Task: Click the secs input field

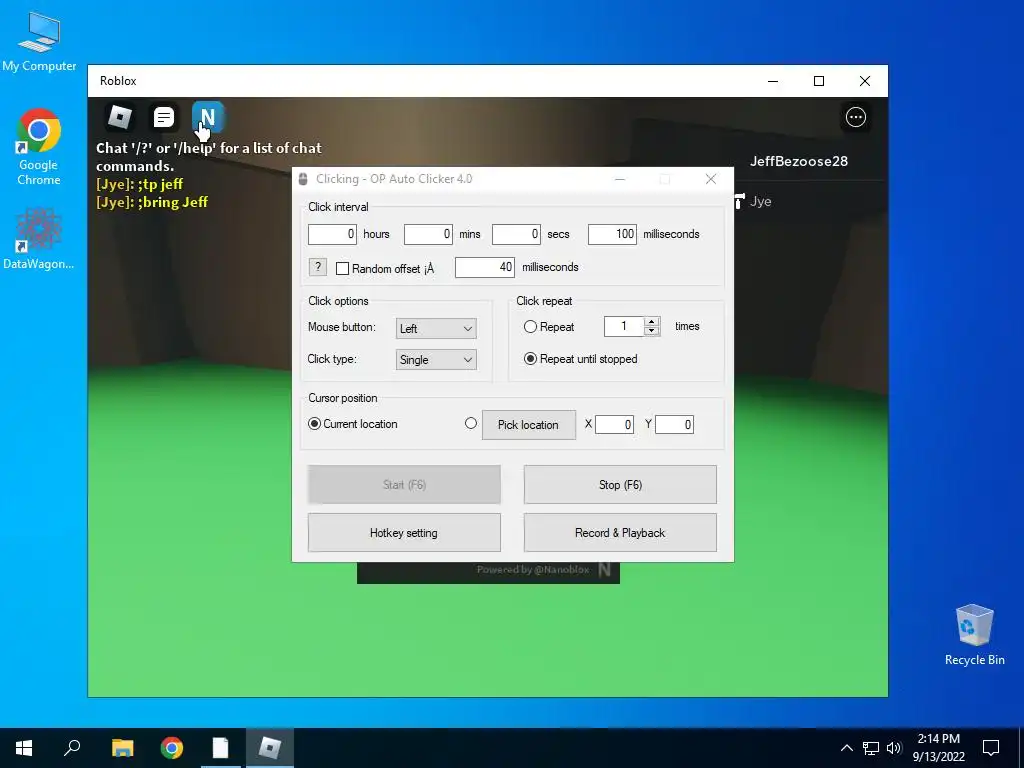Action: point(516,234)
